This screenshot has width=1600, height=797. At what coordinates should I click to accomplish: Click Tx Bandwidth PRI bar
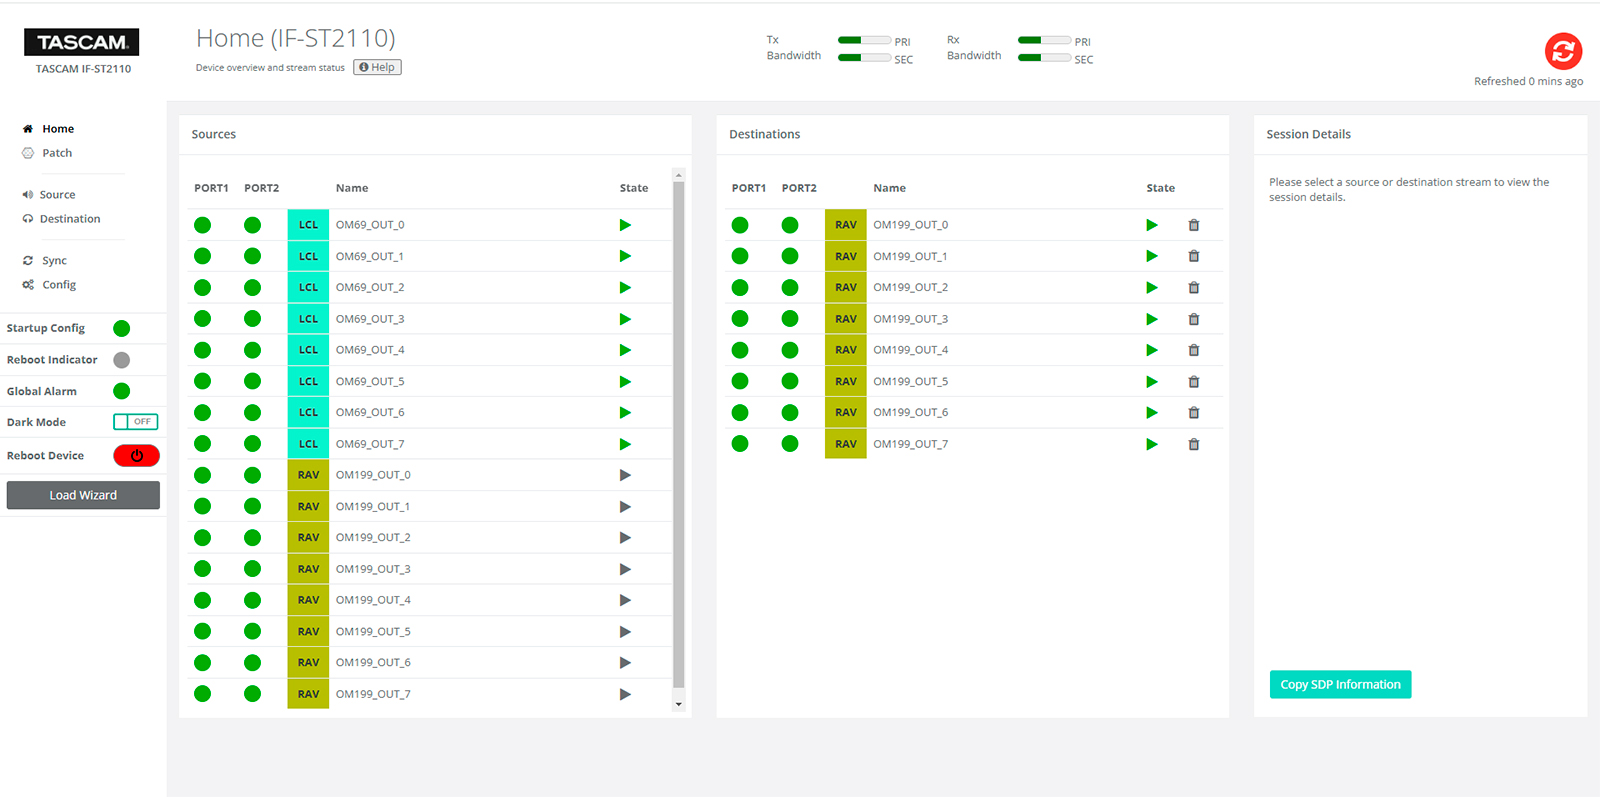click(864, 40)
